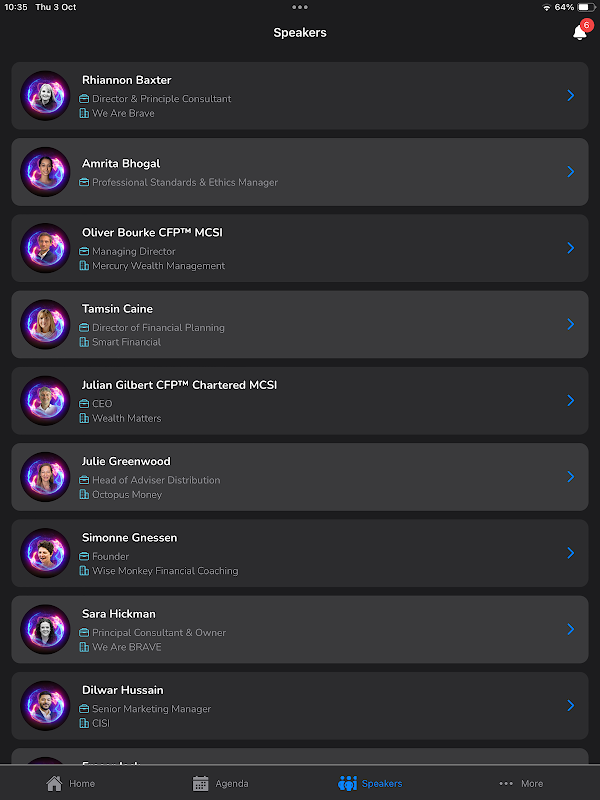
Task: Tap Julie Greenwood's avatar picture
Action: tap(45, 477)
